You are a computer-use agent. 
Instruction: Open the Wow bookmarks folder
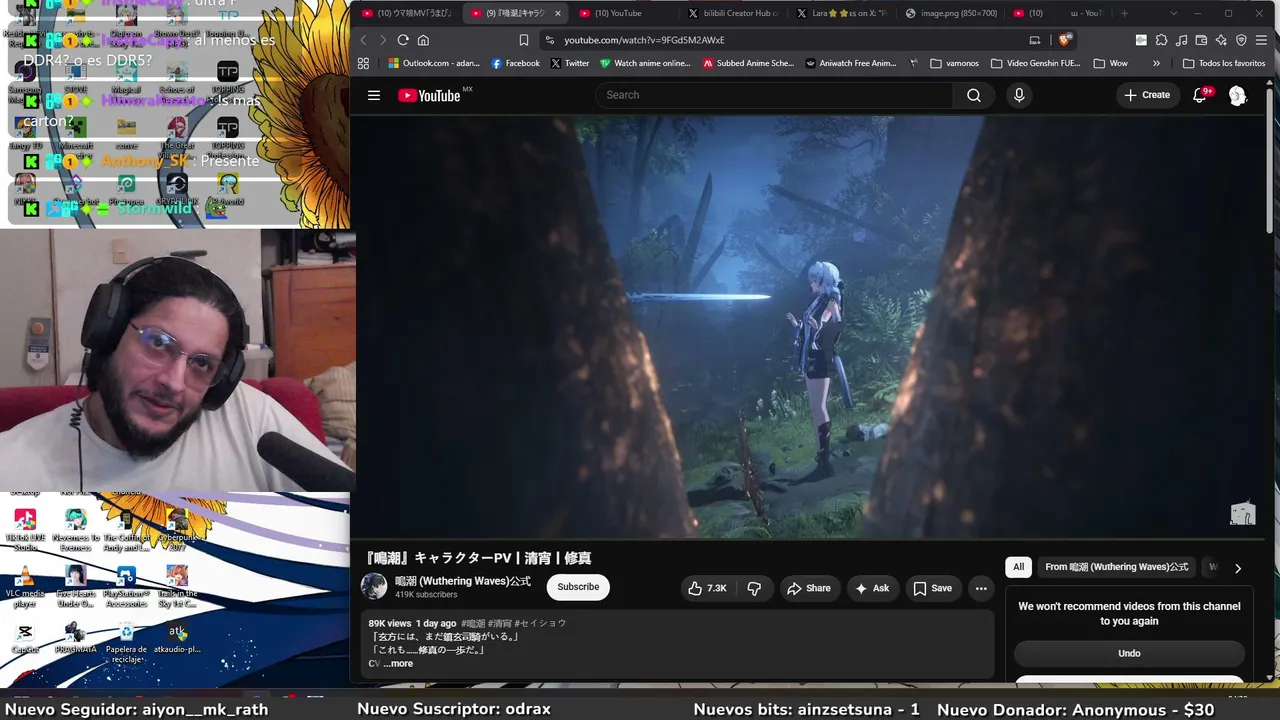pyautogui.click(x=1110, y=63)
